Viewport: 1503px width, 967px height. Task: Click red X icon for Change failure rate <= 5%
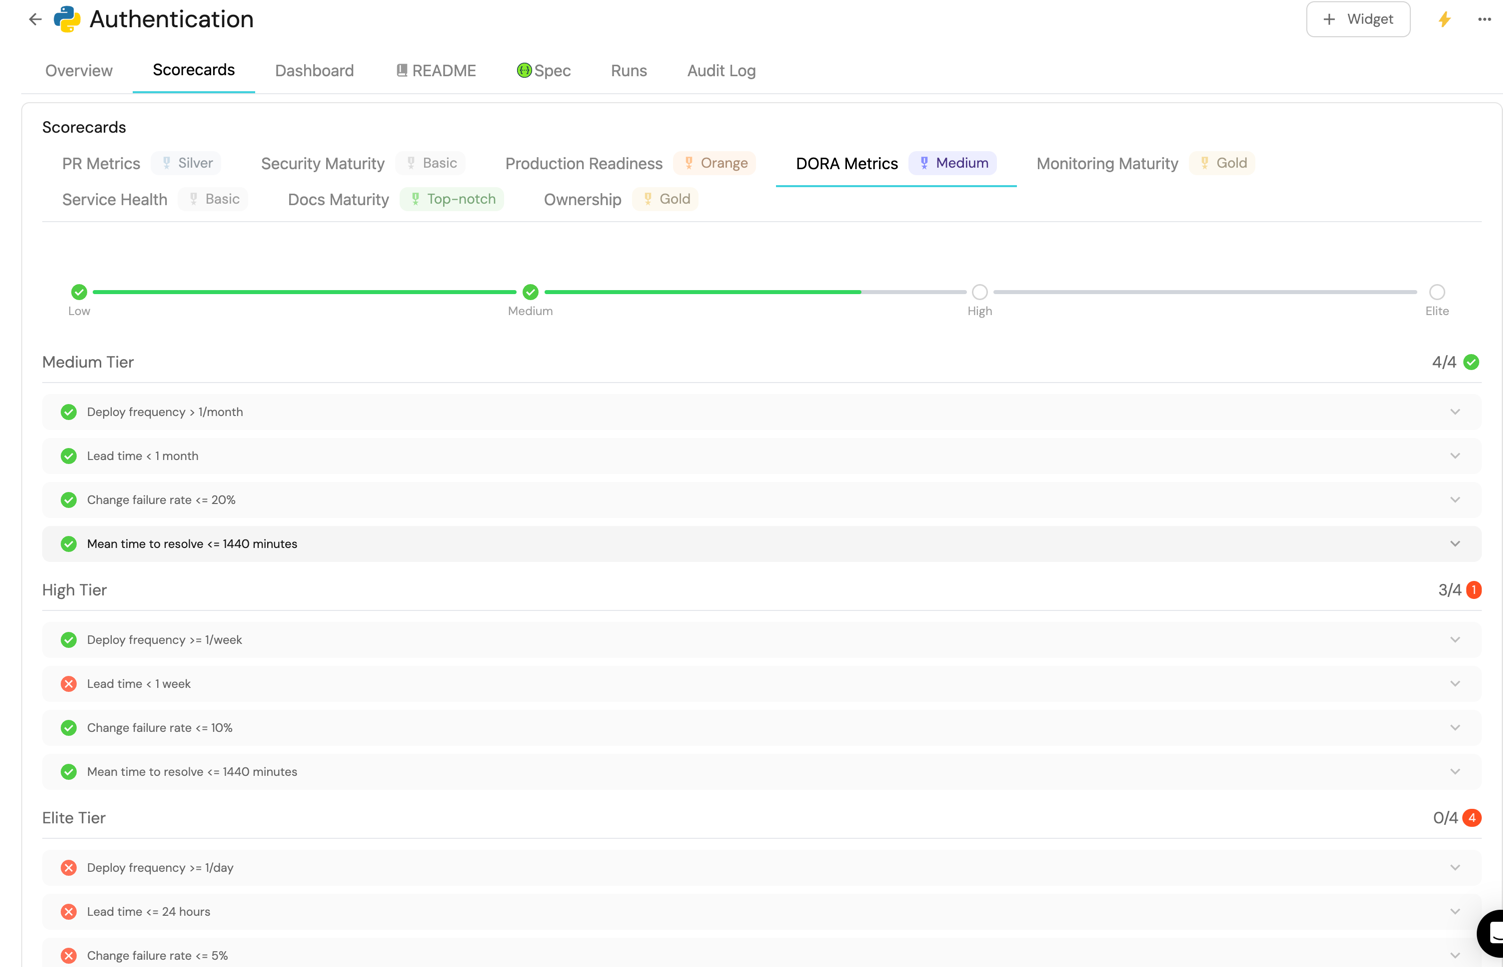pyautogui.click(x=69, y=956)
